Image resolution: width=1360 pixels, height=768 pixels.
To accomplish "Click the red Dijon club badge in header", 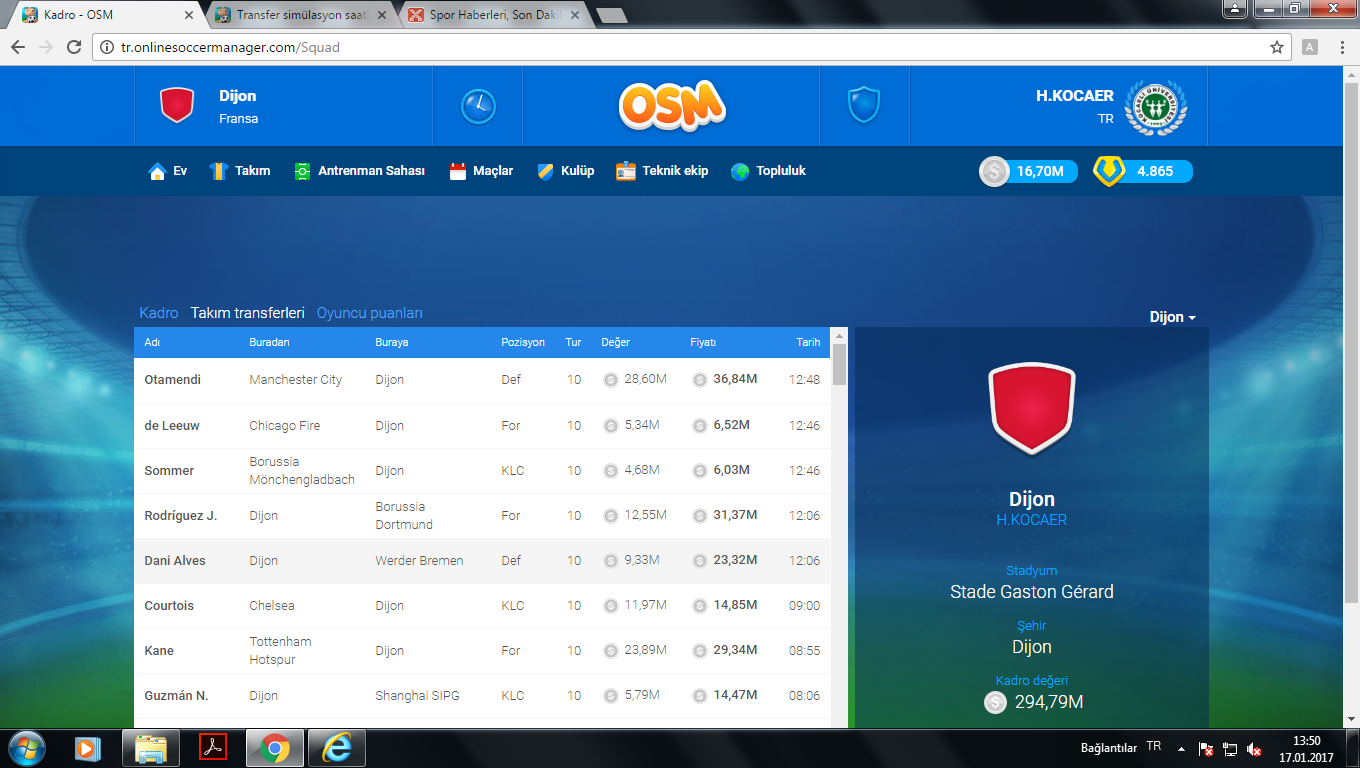I will tap(177, 105).
